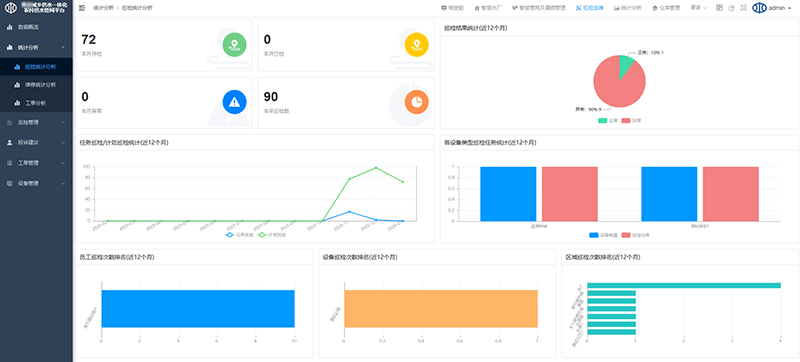This screenshot has width=800, height=362.
Task: Click the yellow location icon on 本月已检 card
Action: [416, 44]
